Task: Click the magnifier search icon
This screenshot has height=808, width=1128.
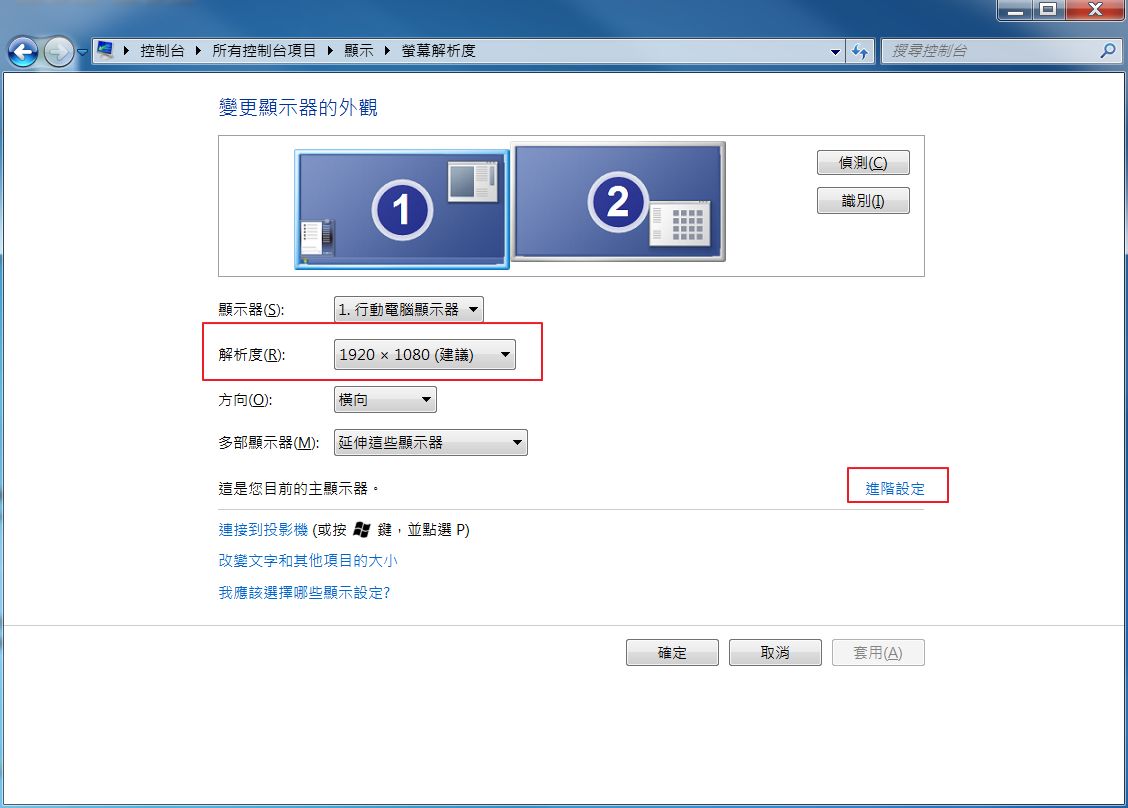Action: [1109, 50]
